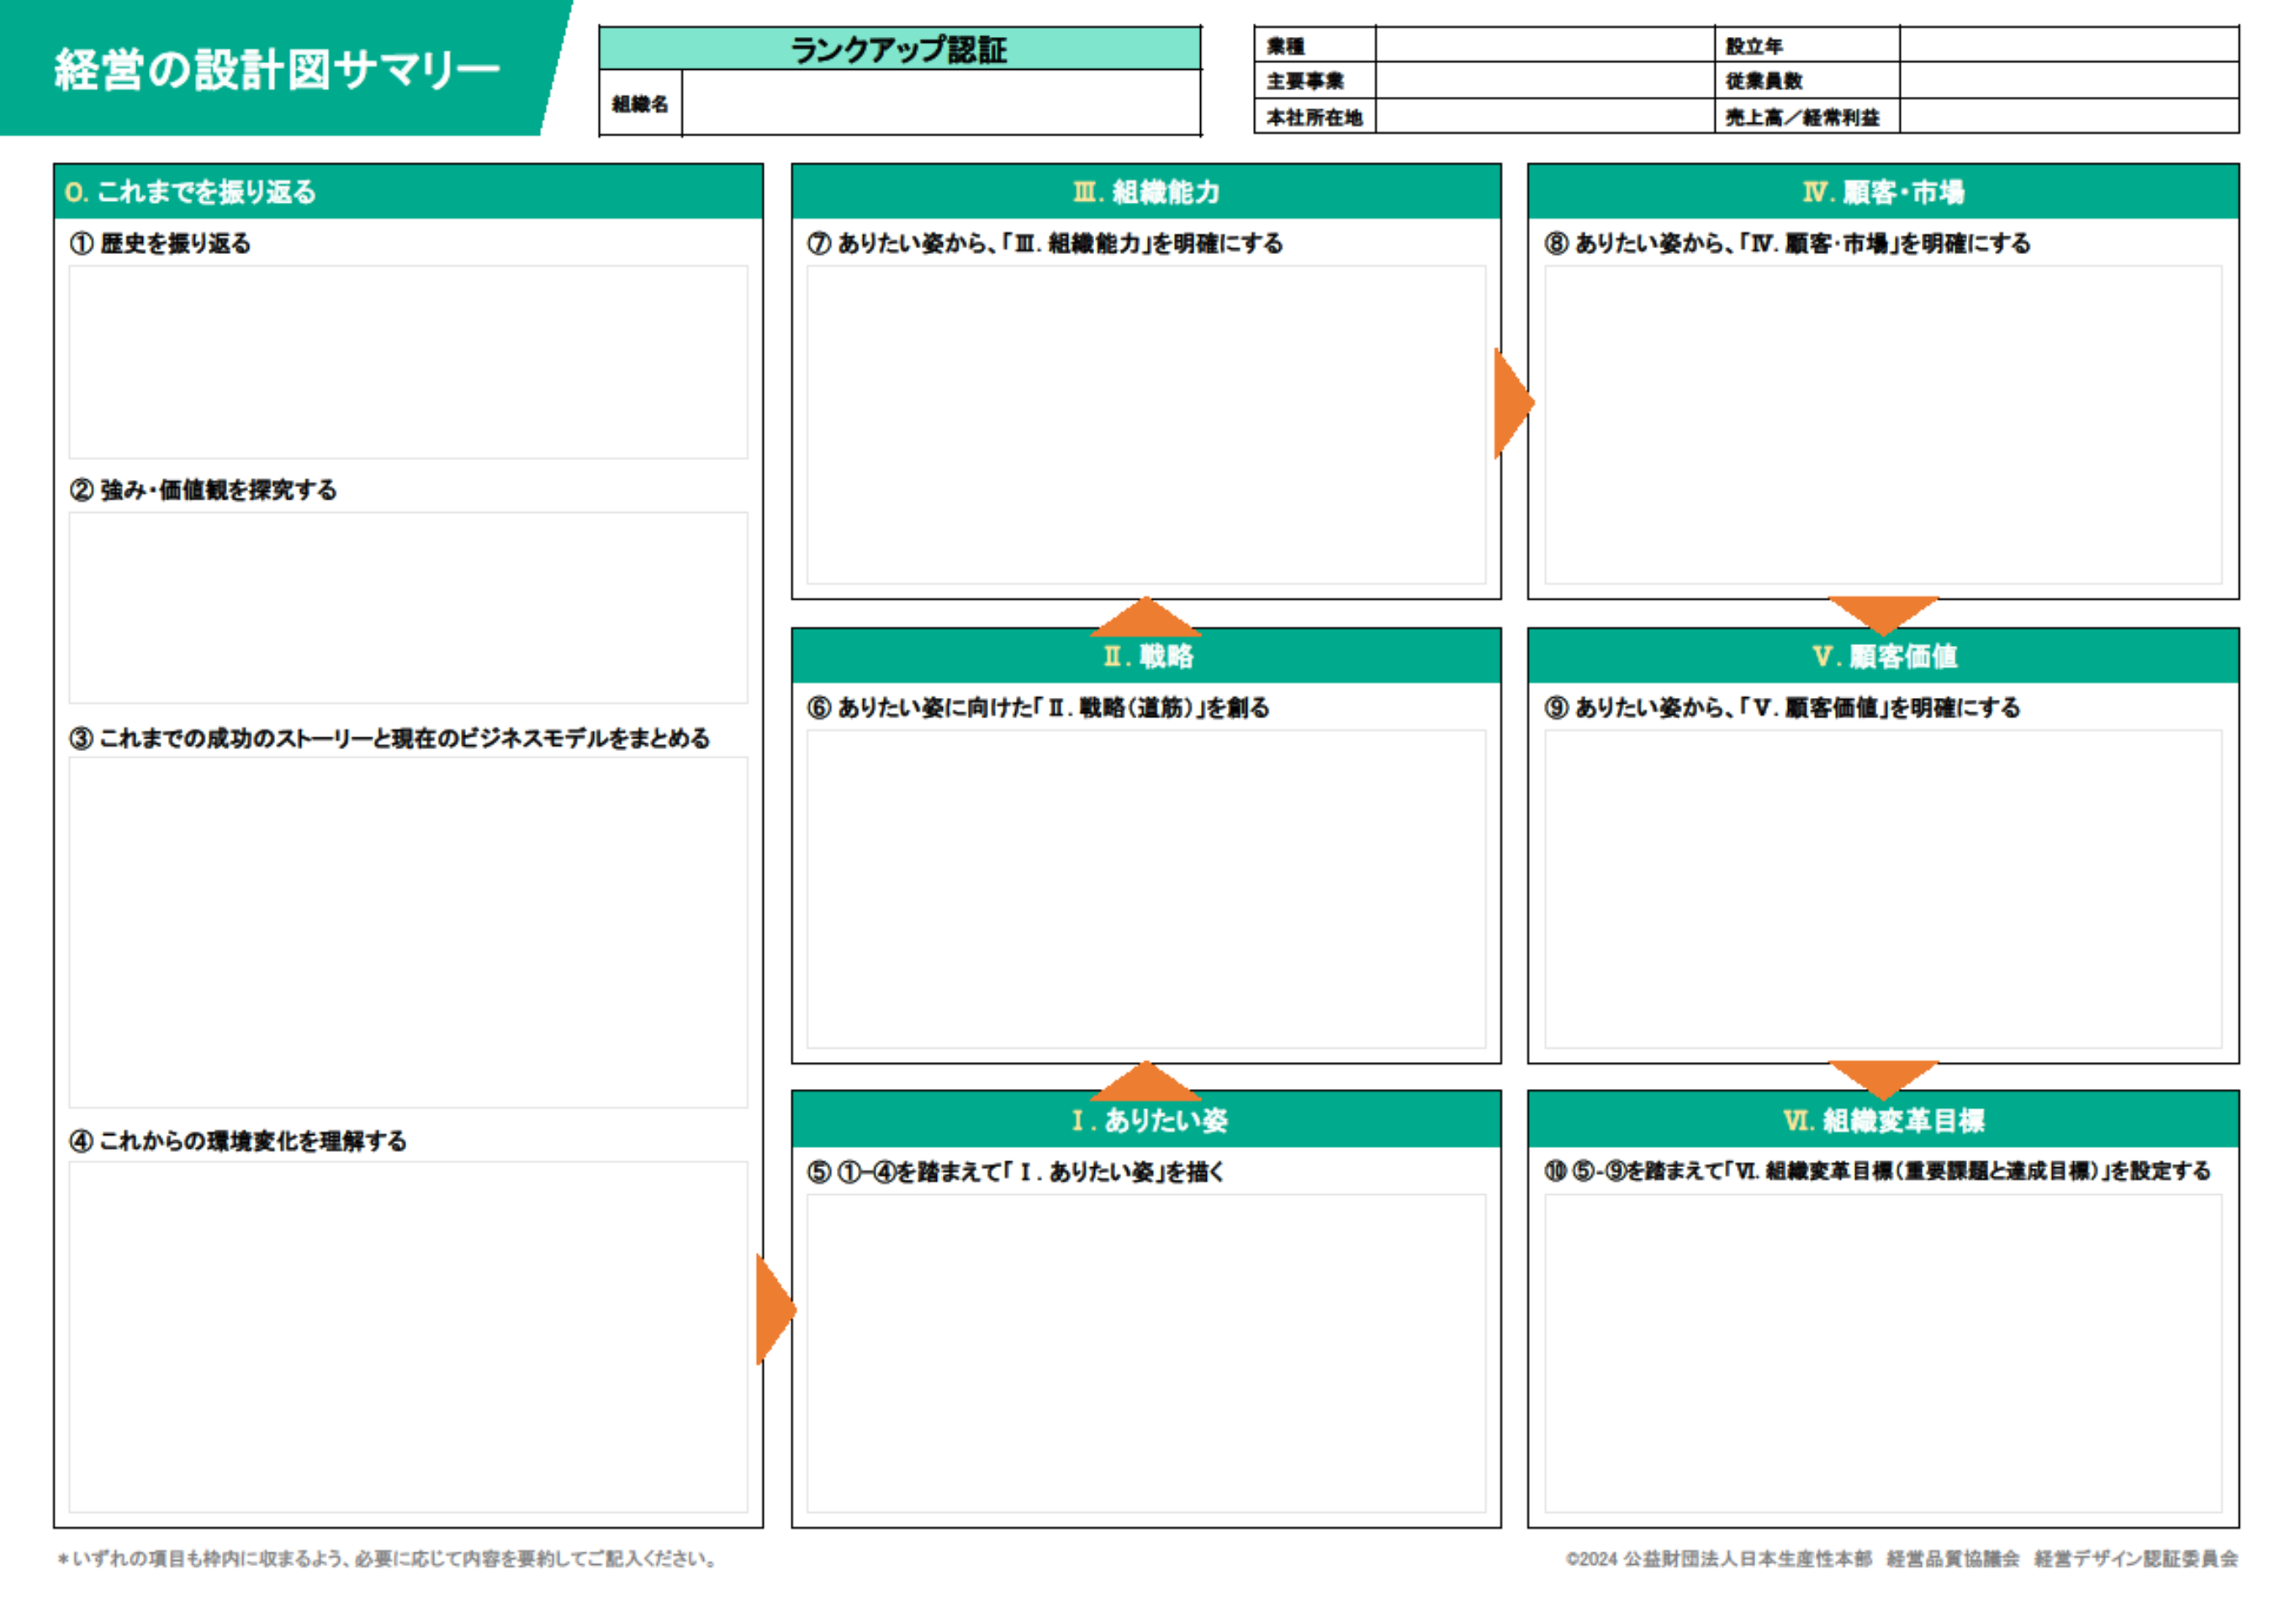The width and height of the screenshot is (2296, 1623).
Task: Click the text box under ⑧ 顧客・市場を明確にする
Action: (x=1883, y=425)
